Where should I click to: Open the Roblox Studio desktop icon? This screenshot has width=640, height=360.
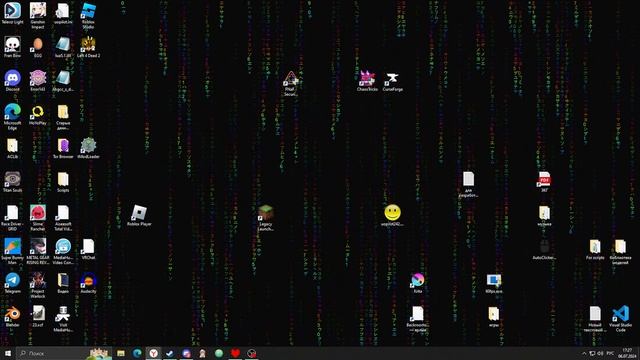88,15
